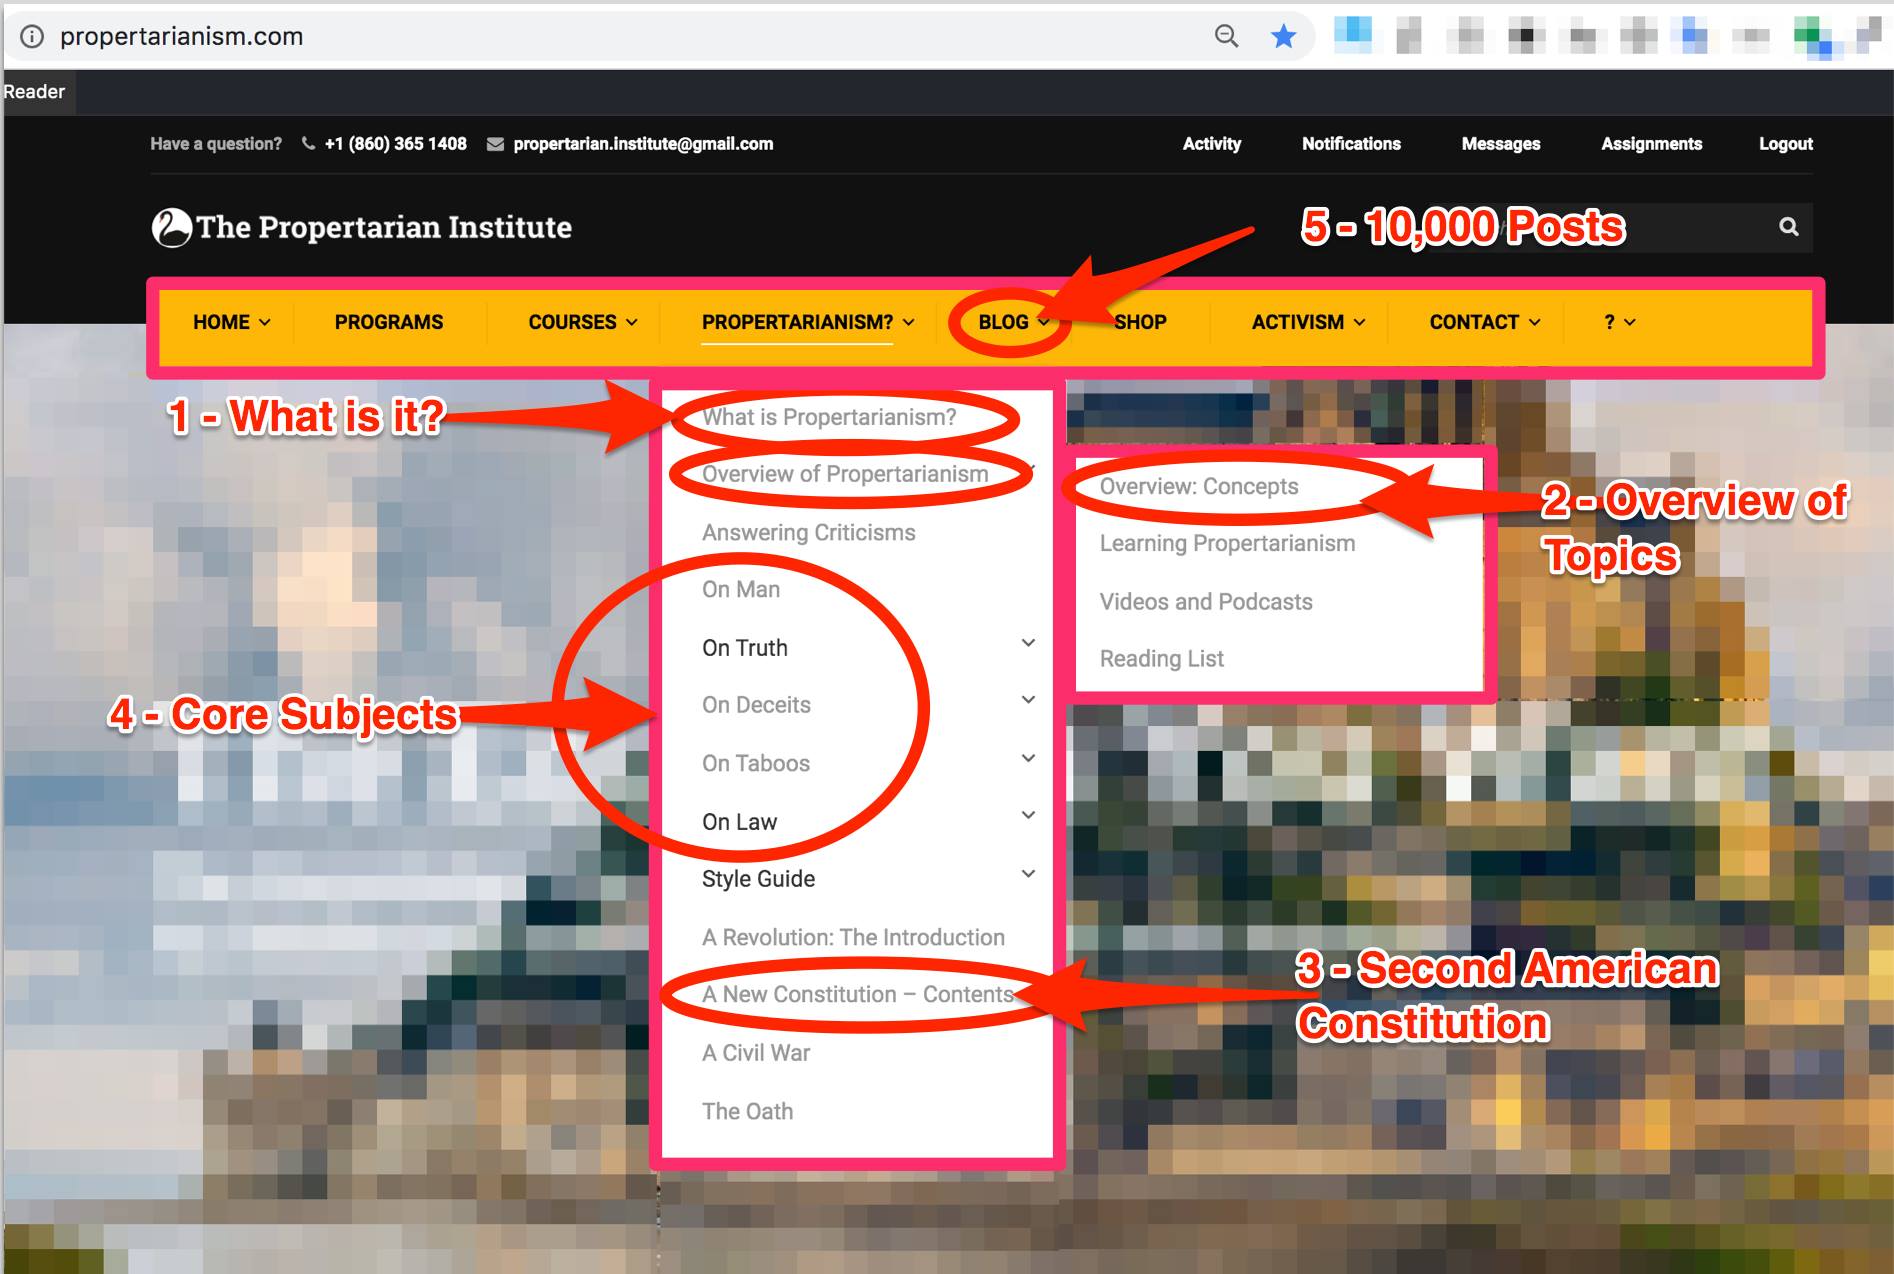Click the search magnifier icon in header

coord(1788,227)
